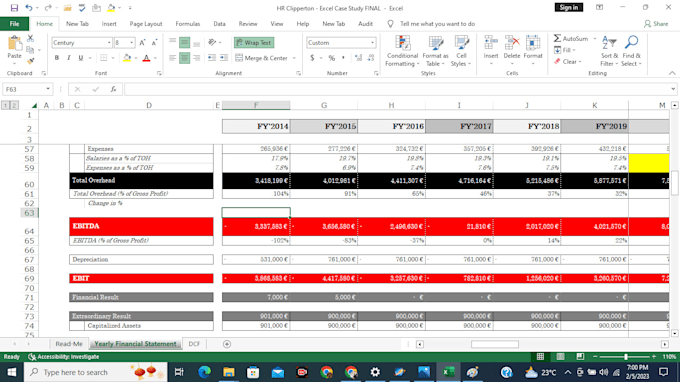680x382 pixels.
Task: Toggle Bold formatting
Action: [57, 58]
